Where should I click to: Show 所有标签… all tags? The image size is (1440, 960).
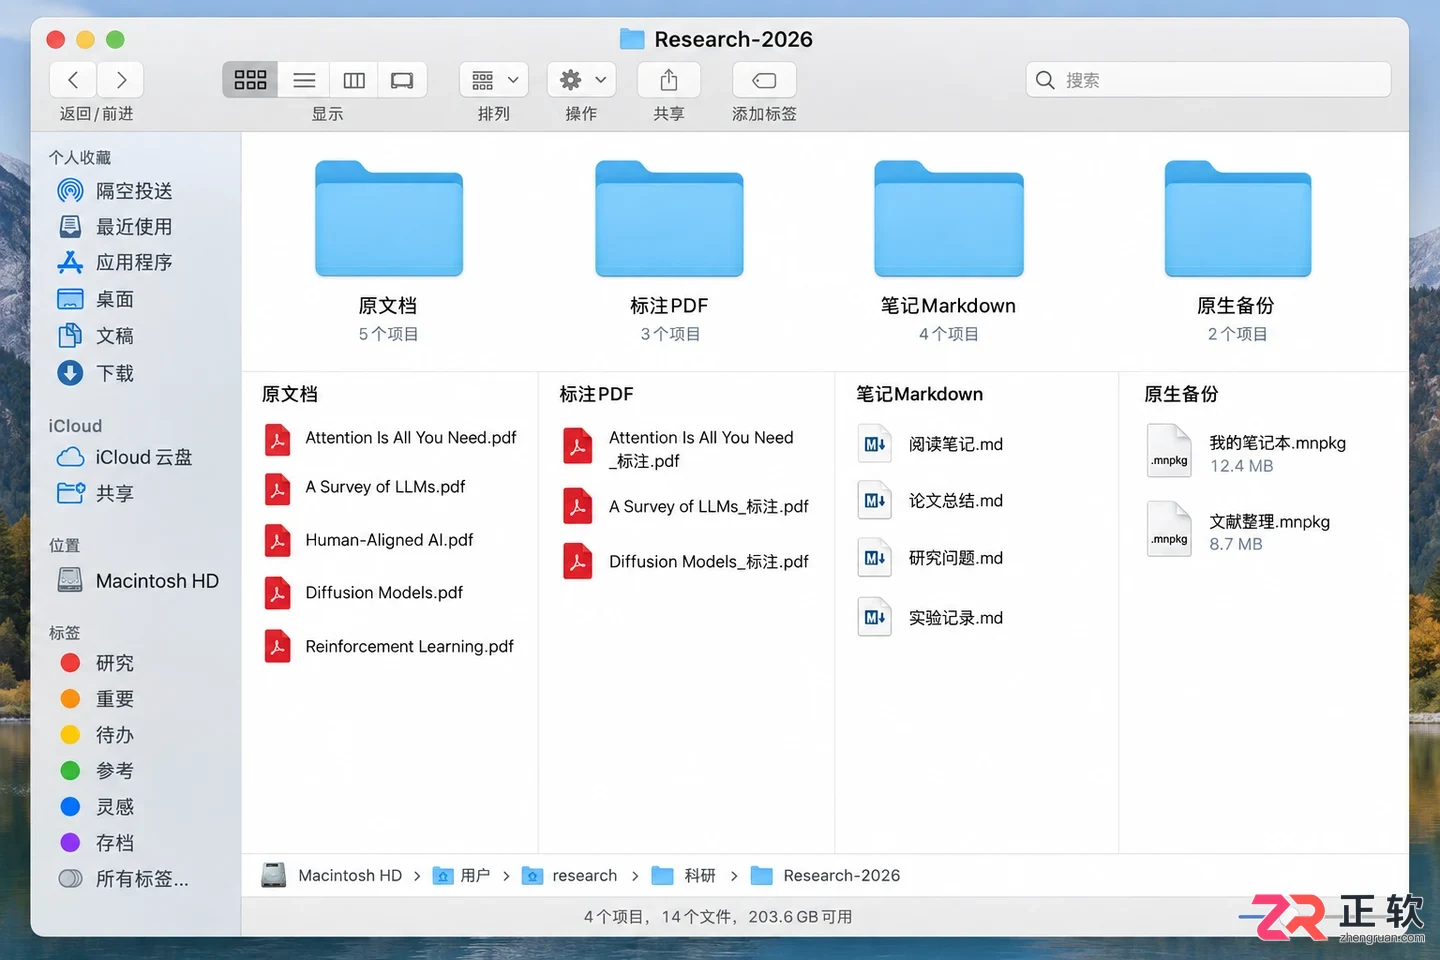[x=124, y=879]
